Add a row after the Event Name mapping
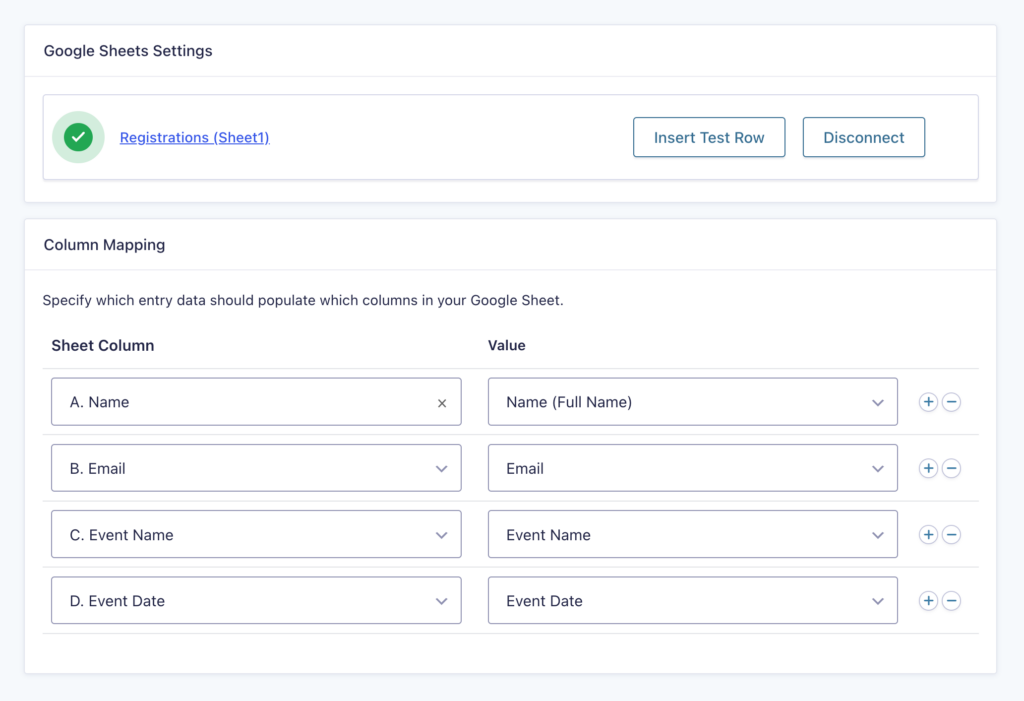Screen dimensions: 1024x701 (928, 534)
